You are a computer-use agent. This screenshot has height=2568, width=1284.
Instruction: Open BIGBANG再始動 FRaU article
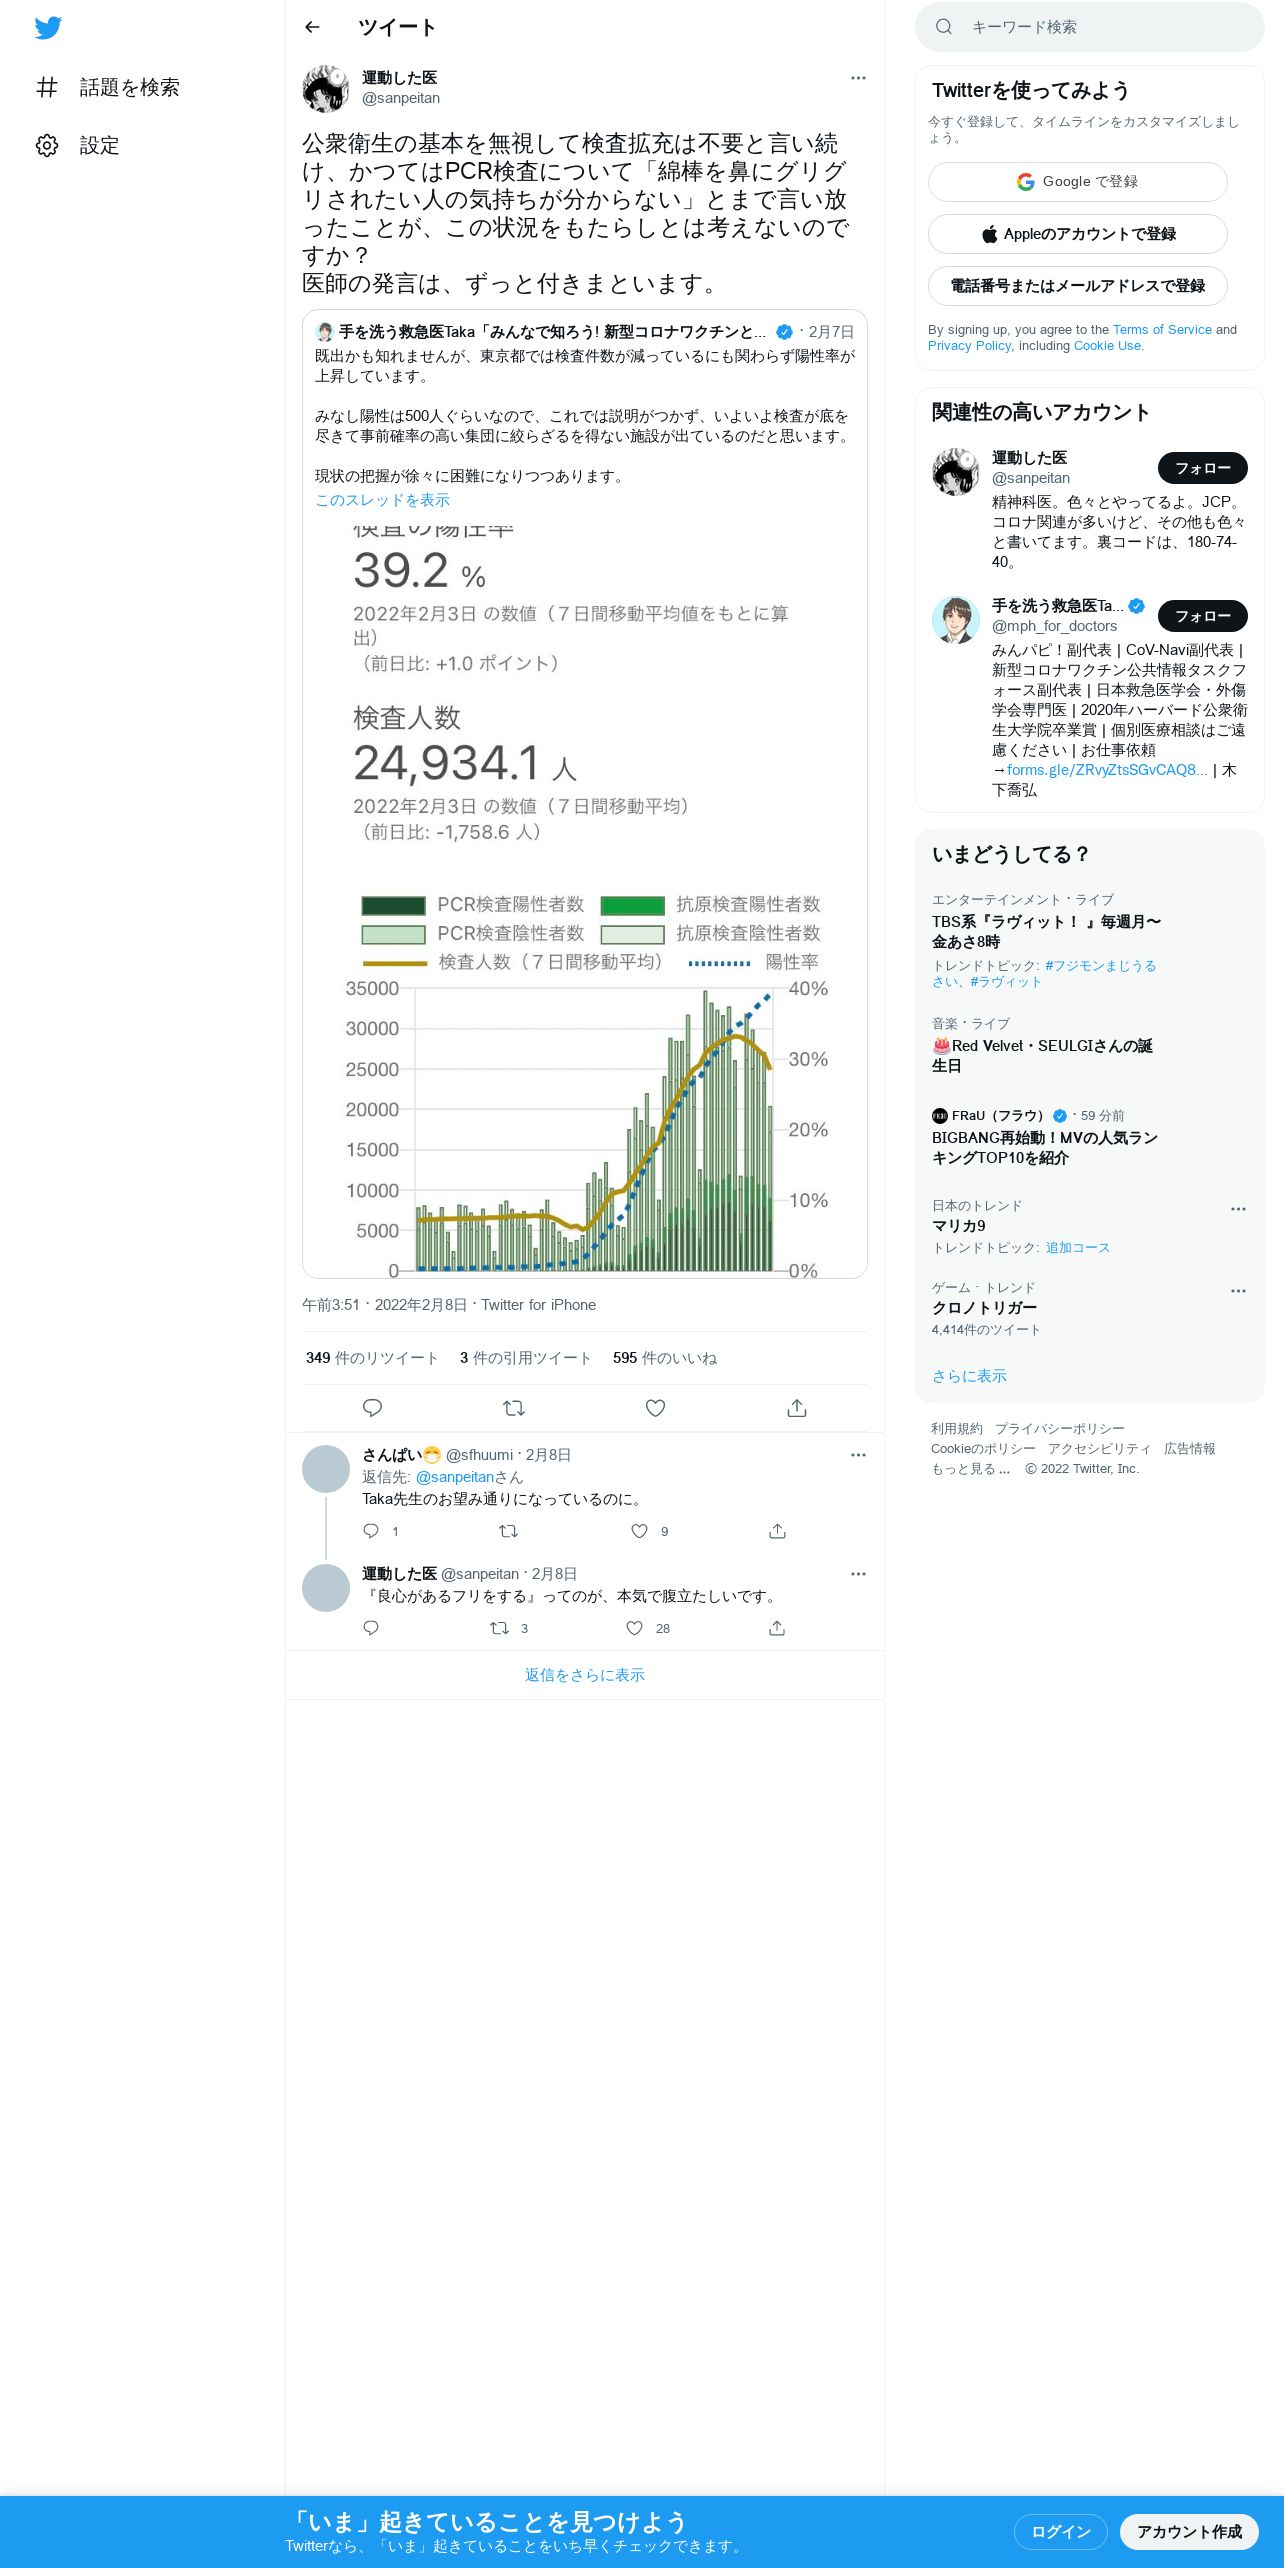click(x=1045, y=1148)
